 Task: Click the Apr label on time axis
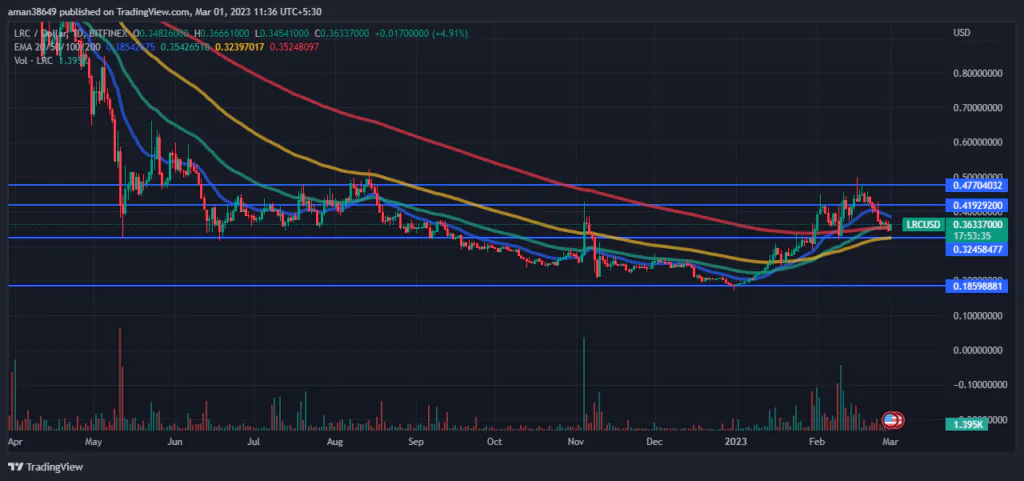click(x=14, y=442)
